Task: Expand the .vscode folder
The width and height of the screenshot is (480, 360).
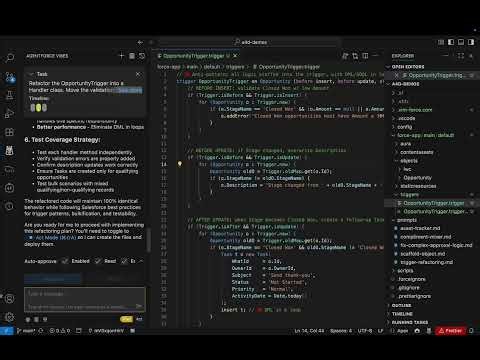Action: click(x=407, y=118)
